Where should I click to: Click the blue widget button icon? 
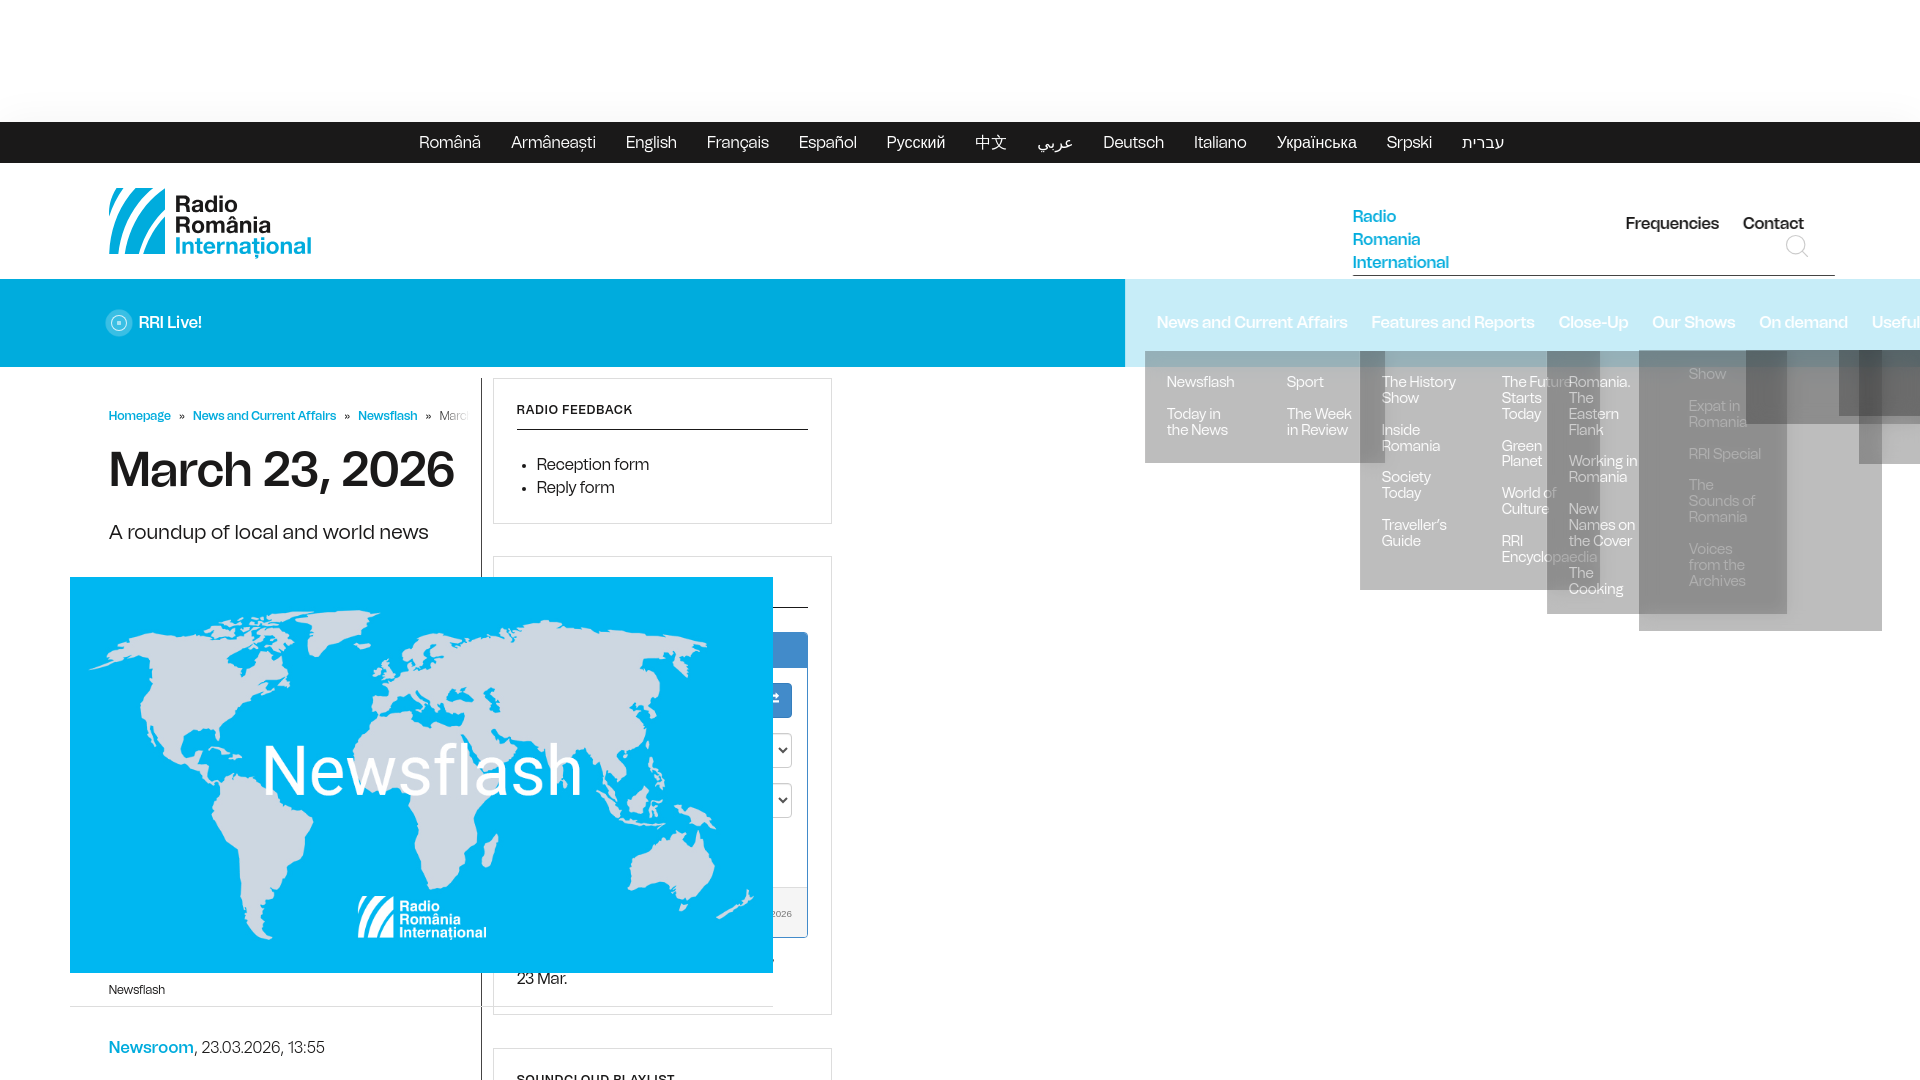click(x=782, y=700)
